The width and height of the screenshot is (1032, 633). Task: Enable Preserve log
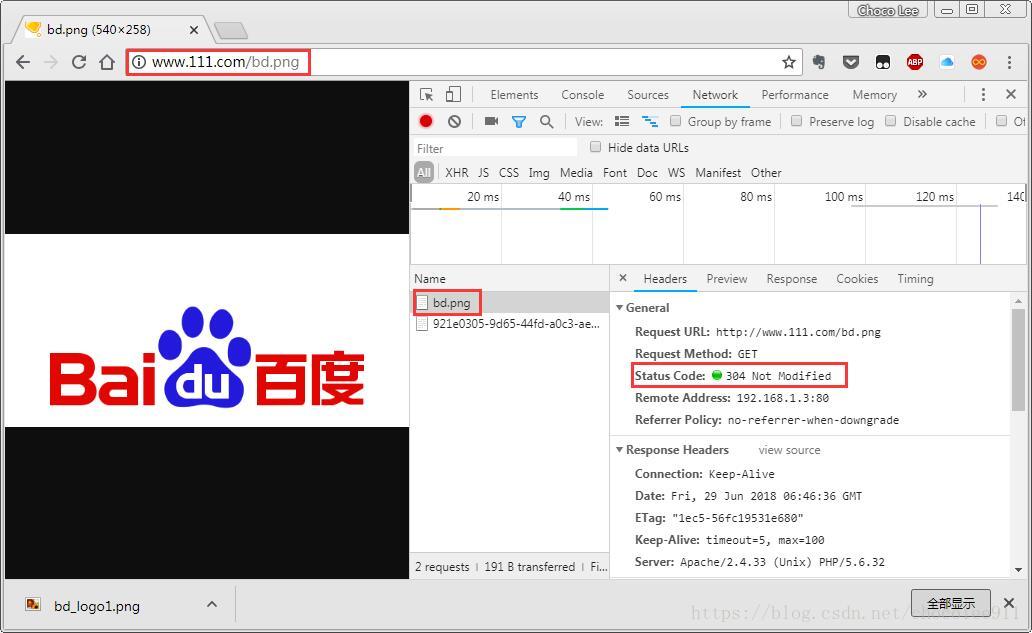796,121
